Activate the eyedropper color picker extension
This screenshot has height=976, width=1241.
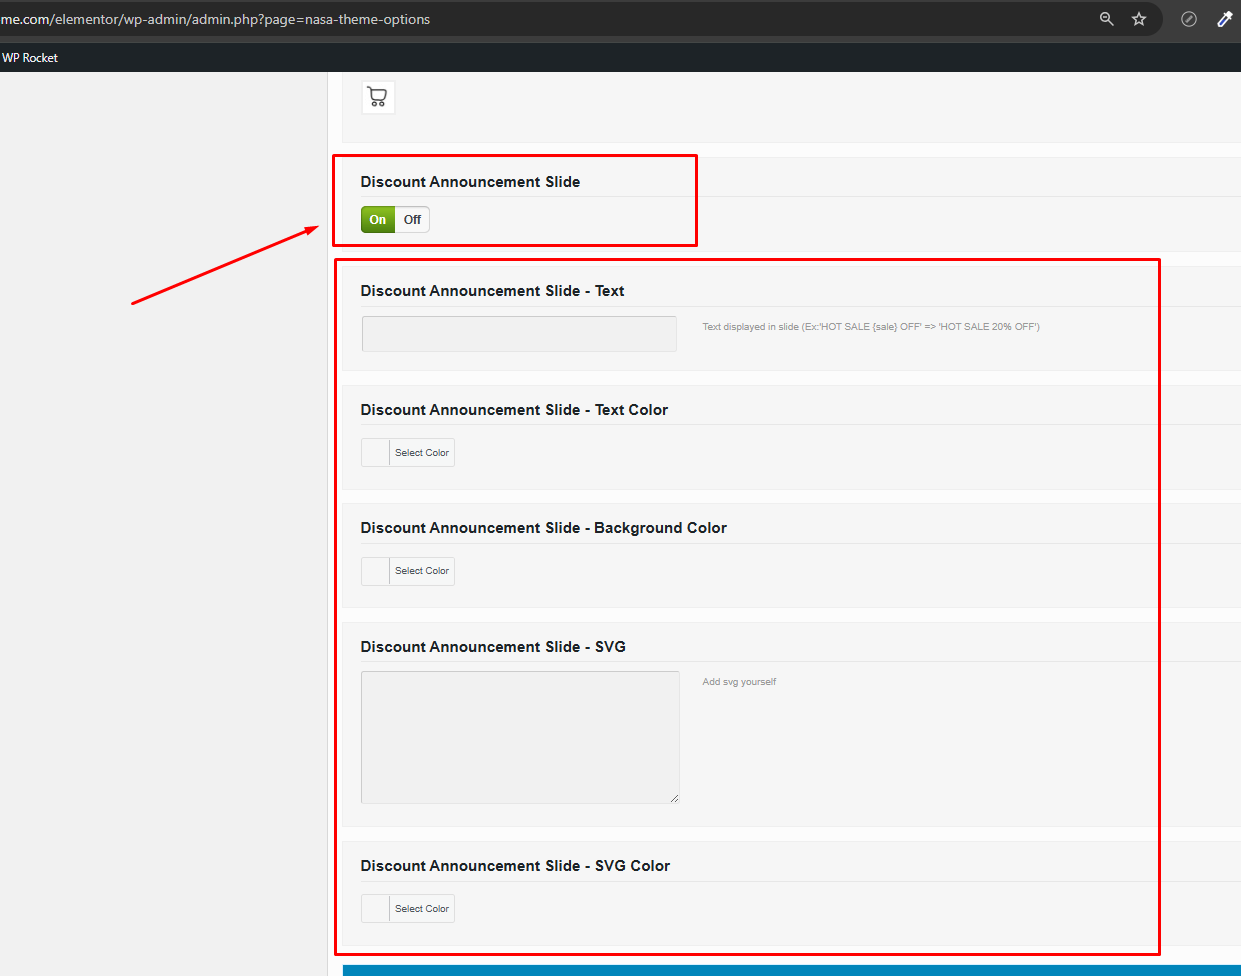pyautogui.click(x=1224, y=19)
